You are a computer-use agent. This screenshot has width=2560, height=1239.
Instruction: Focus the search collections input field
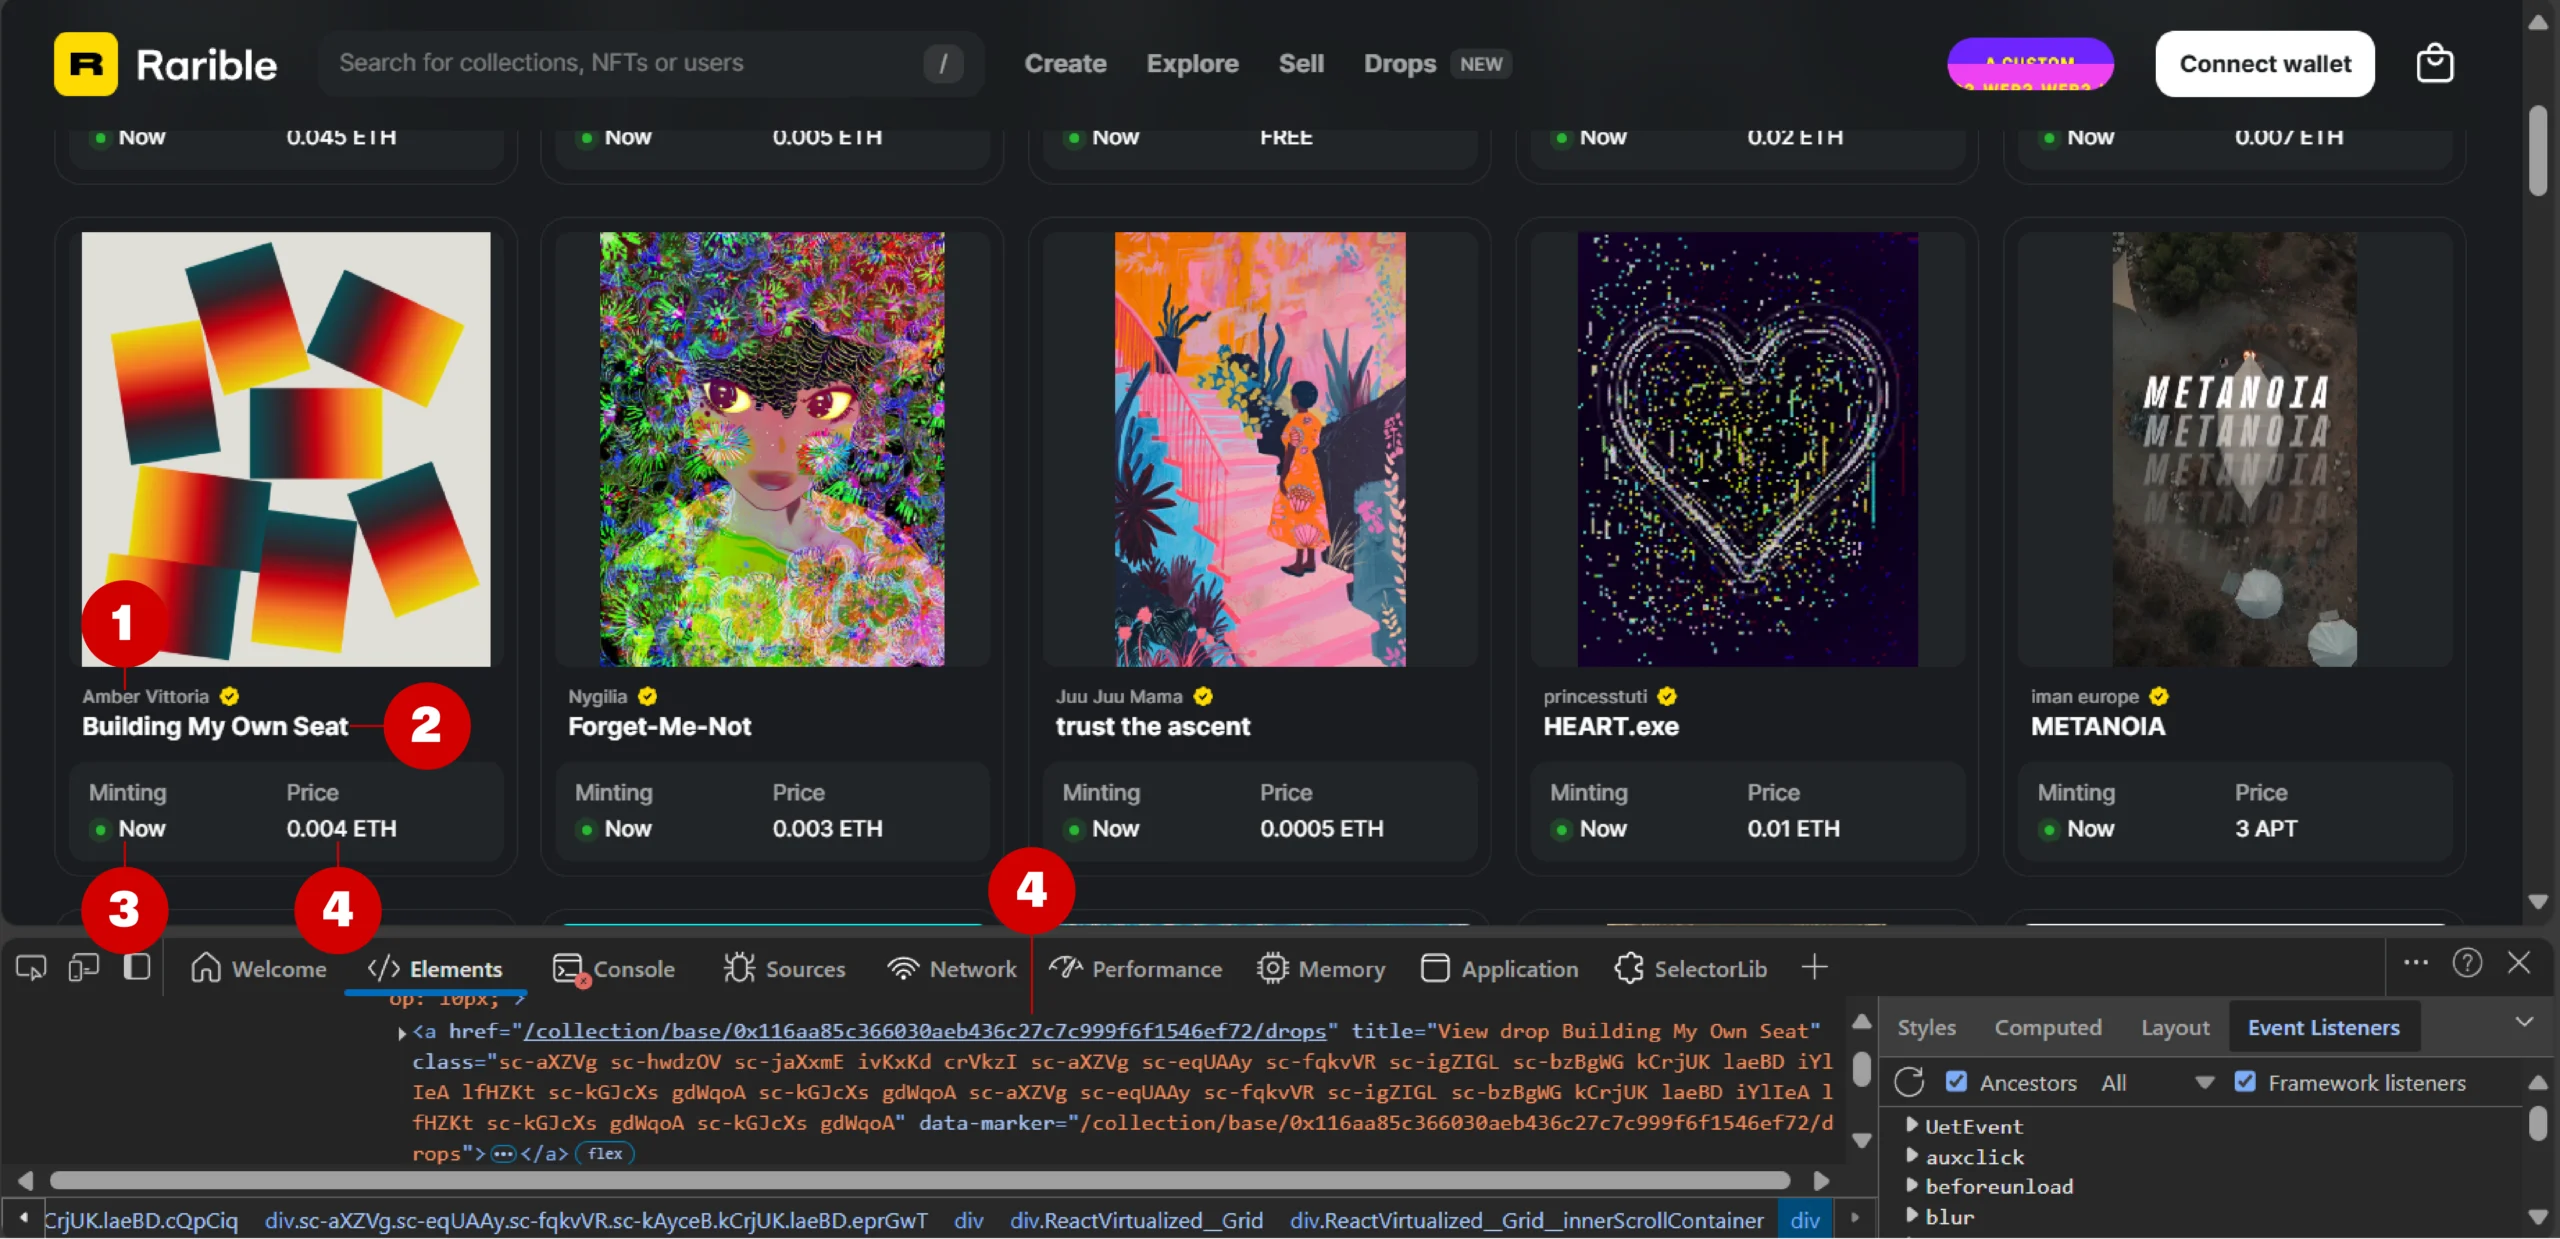point(651,64)
